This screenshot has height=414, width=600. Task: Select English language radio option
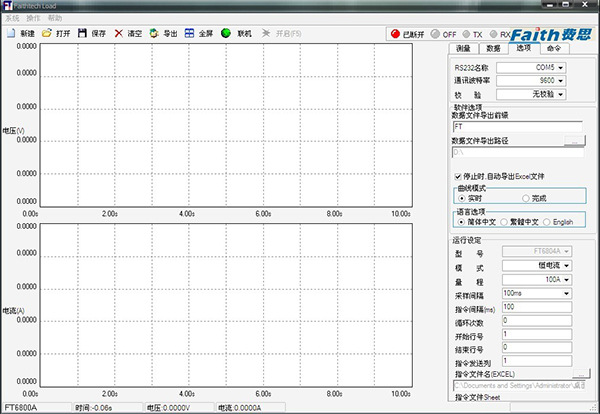(x=545, y=221)
